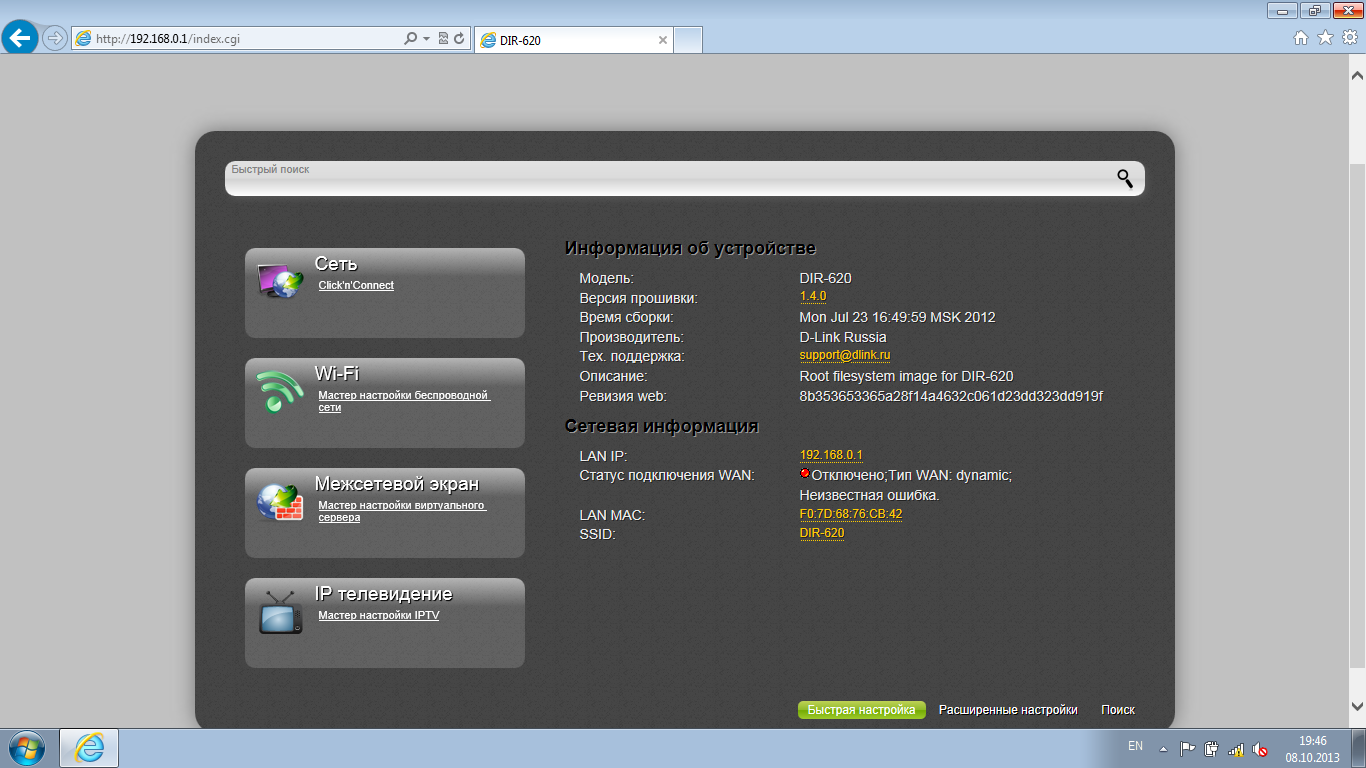Click the LAN IP 192.168.0.1 link
The height and width of the screenshot is (768, 1366).
pyautogui.click(x=831, y=455)
